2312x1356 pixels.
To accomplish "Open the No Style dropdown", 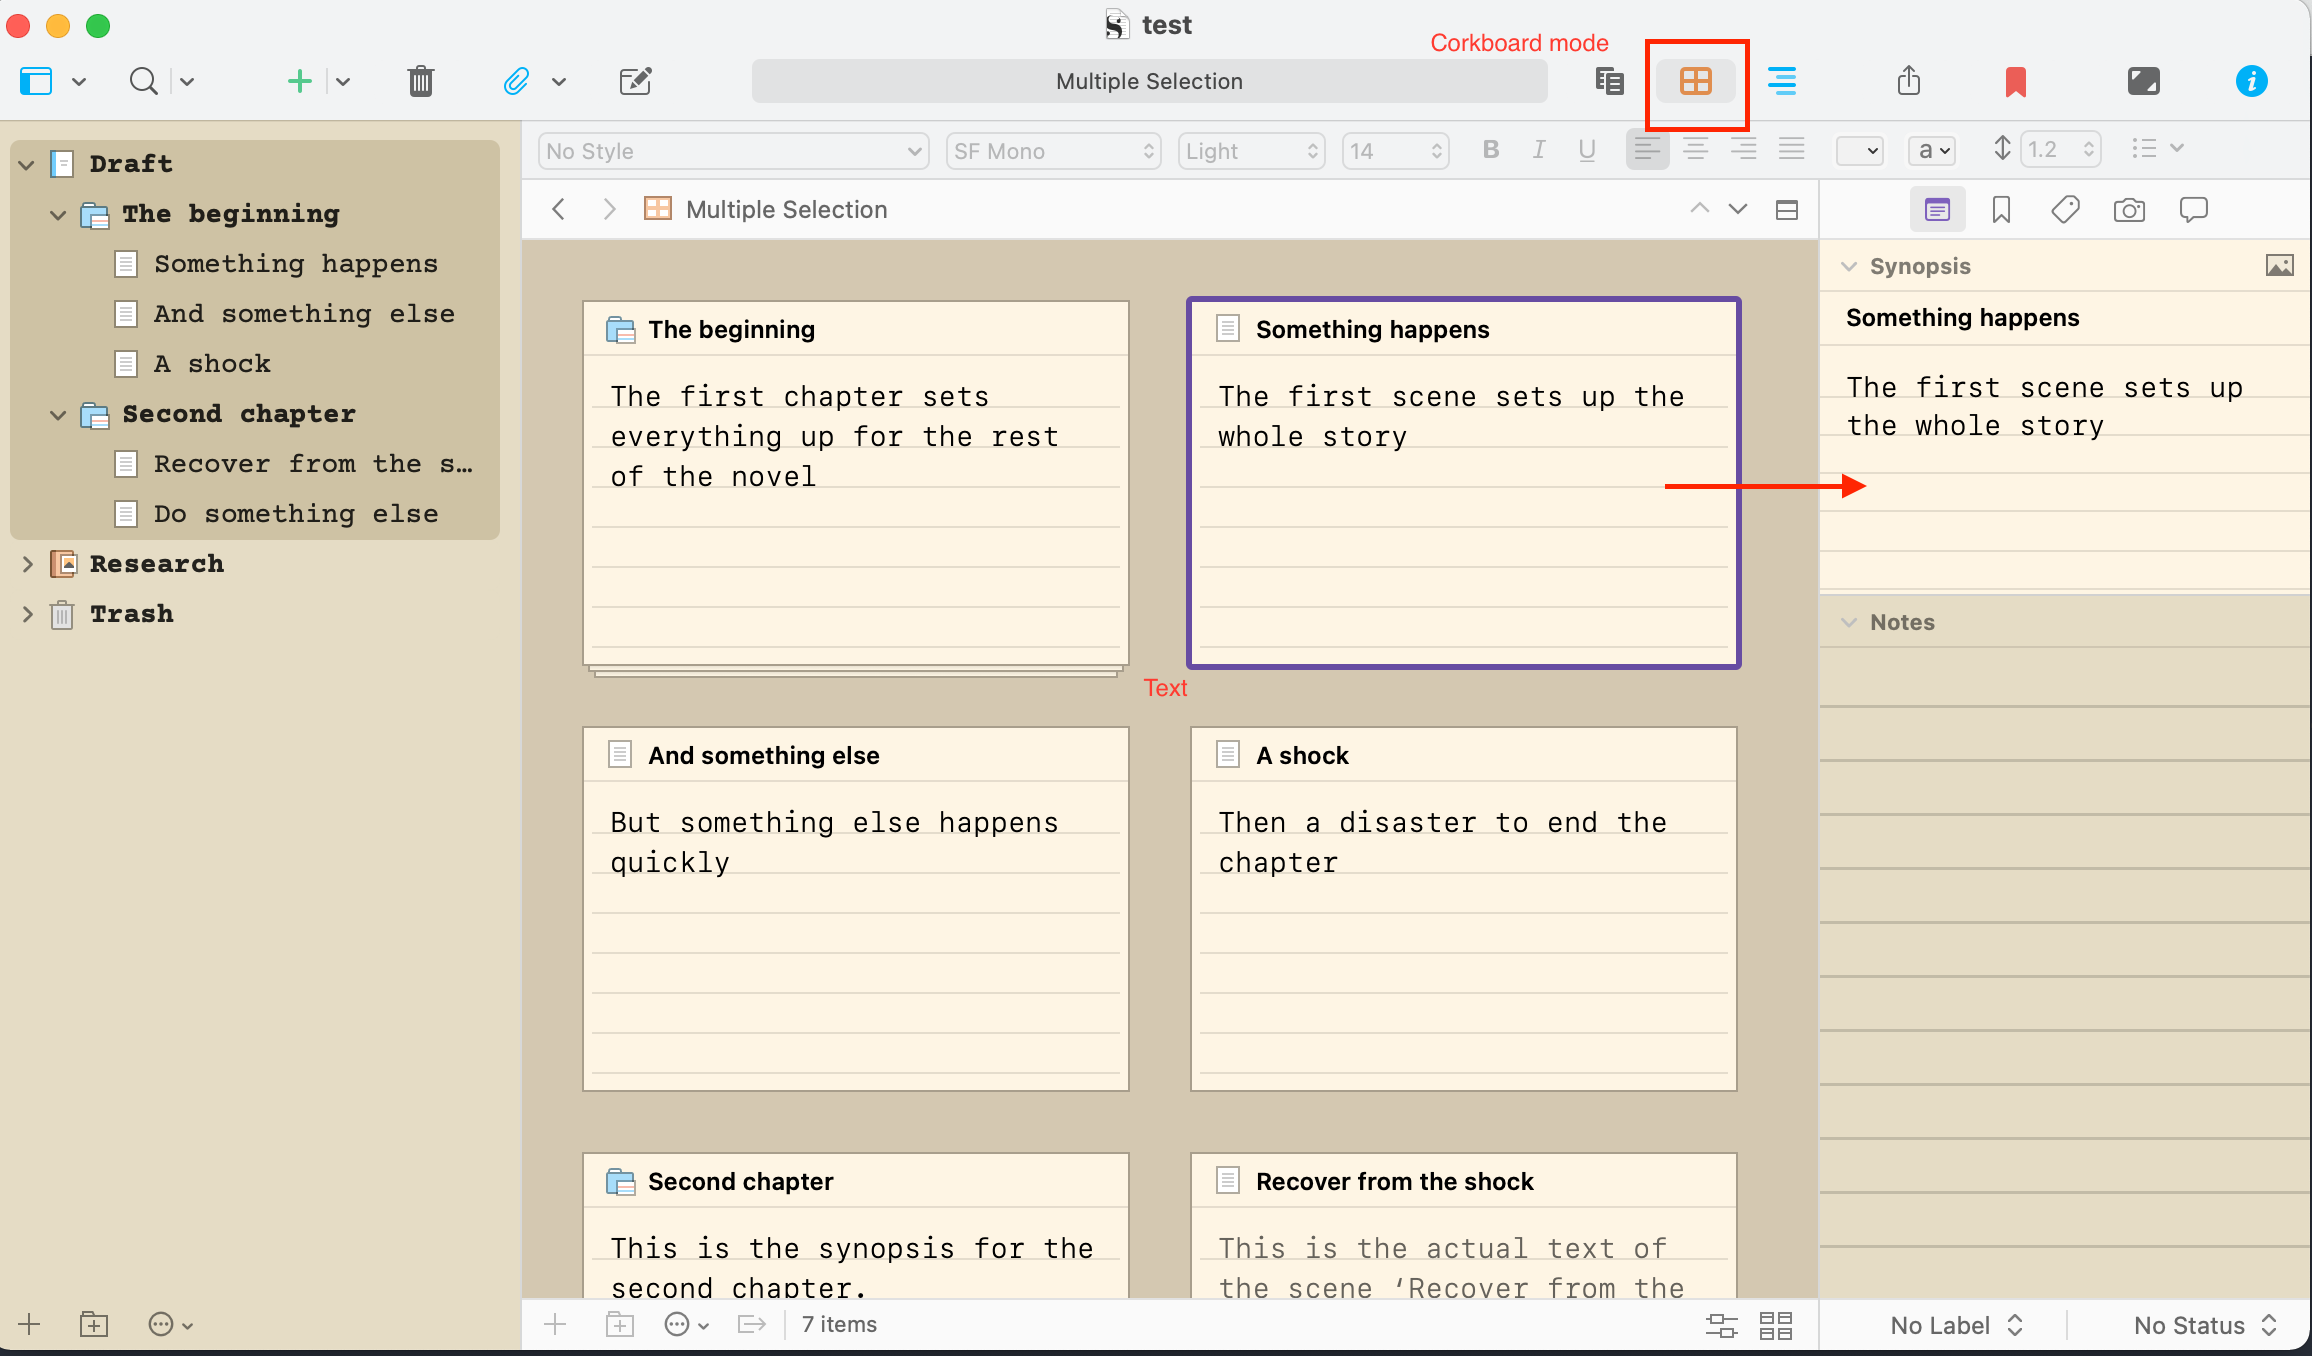I will (x=733, y=151).
